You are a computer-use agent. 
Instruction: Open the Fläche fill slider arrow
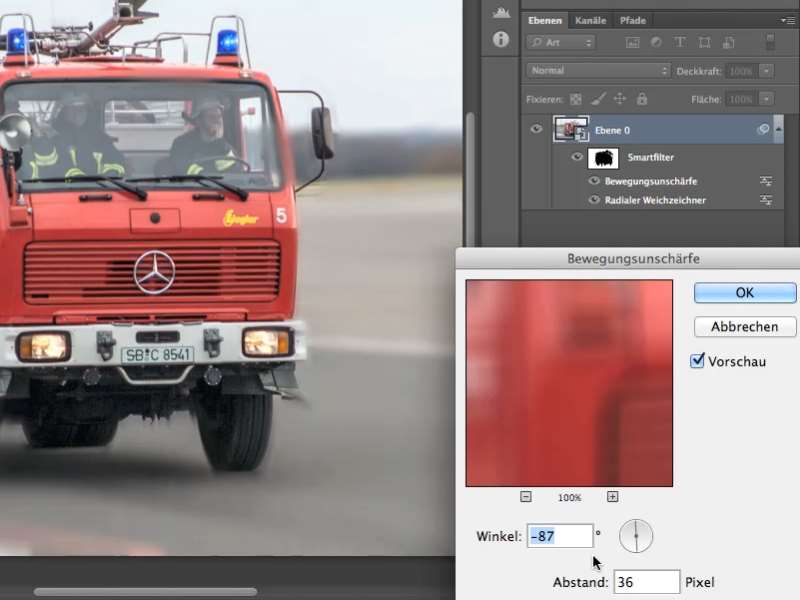click(766, 99)
